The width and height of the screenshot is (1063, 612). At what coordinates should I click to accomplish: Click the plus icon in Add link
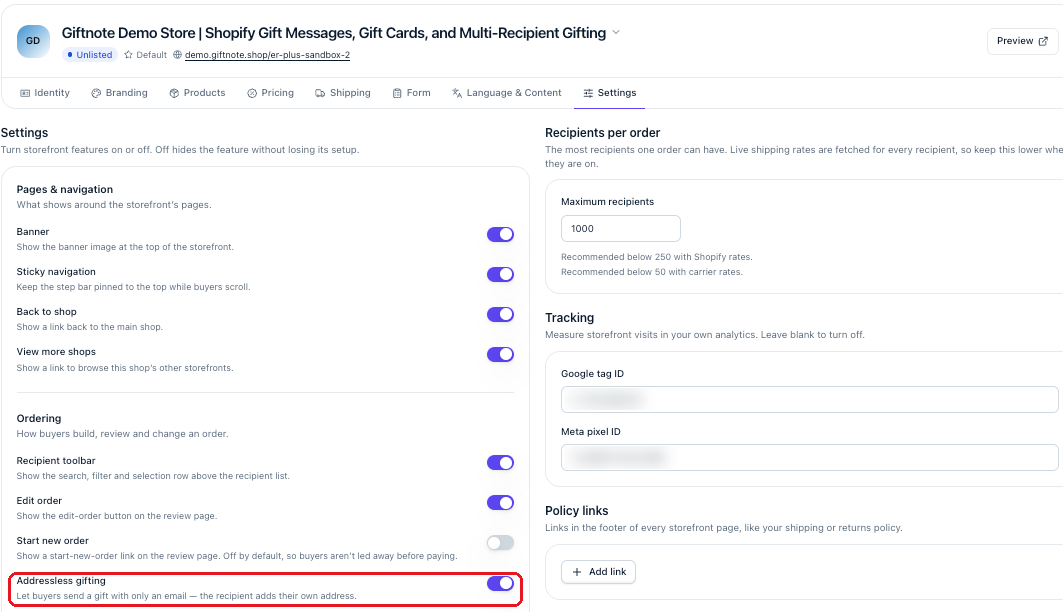pos(577,572)
